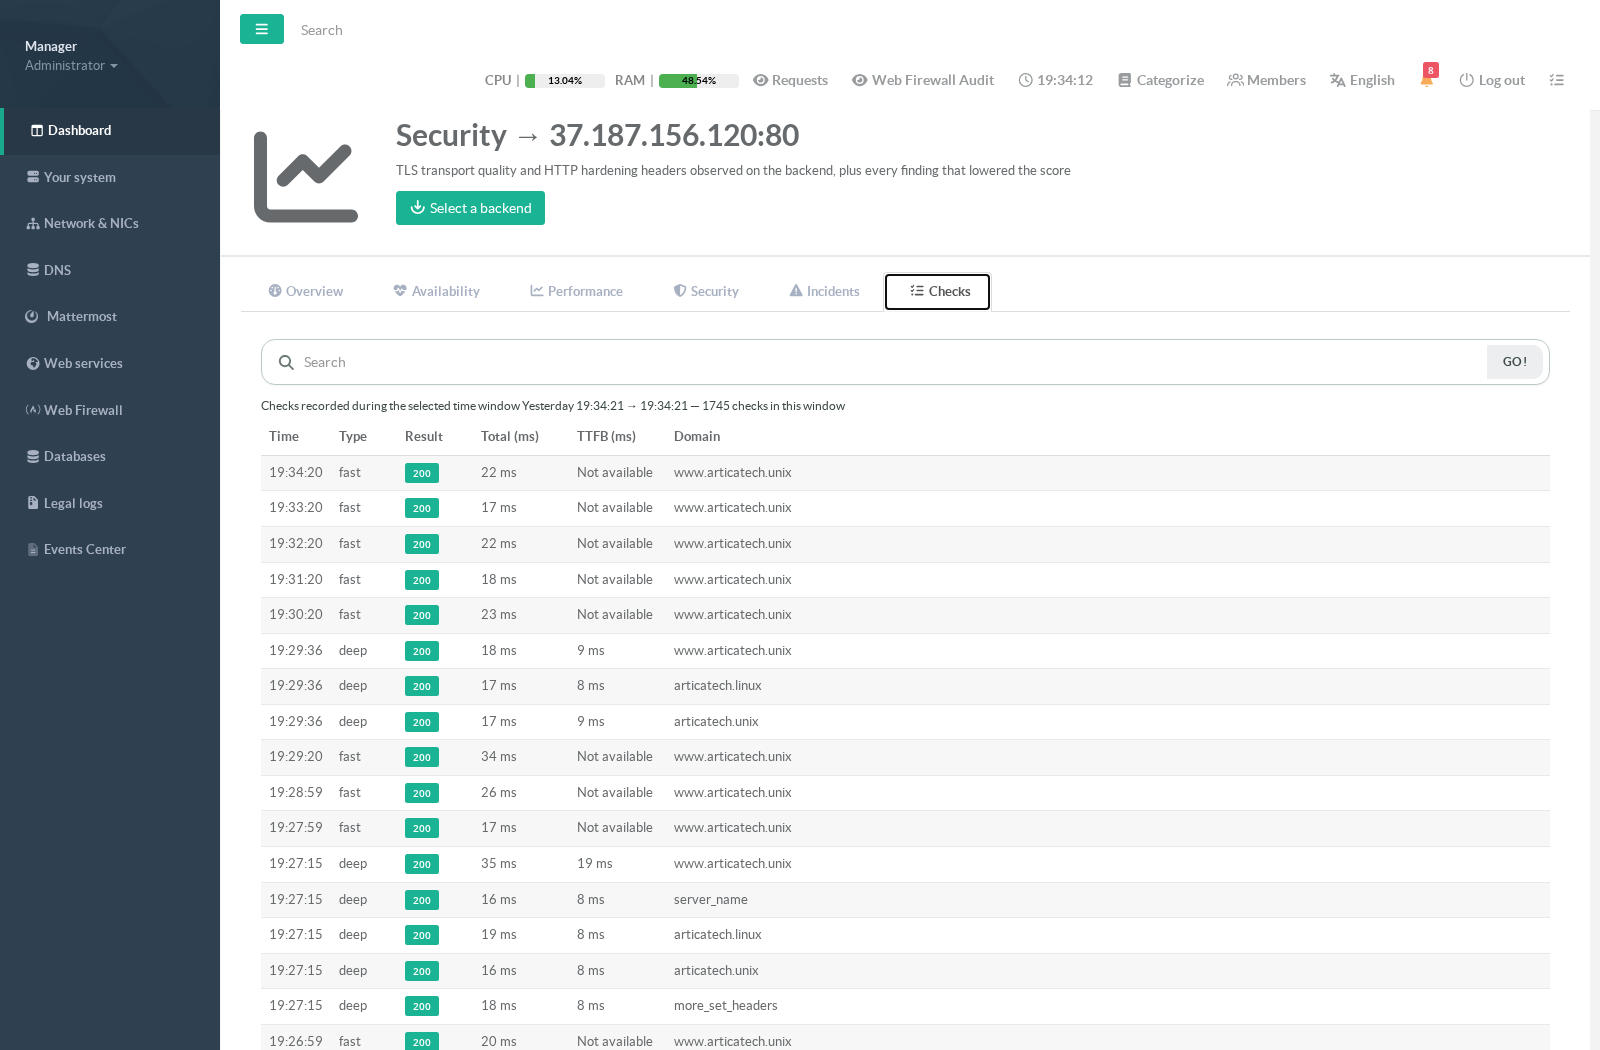The image size is (1600, 1050).
Task: Click the Mattermost icon in sidebar
Action: tap(32, 317)
